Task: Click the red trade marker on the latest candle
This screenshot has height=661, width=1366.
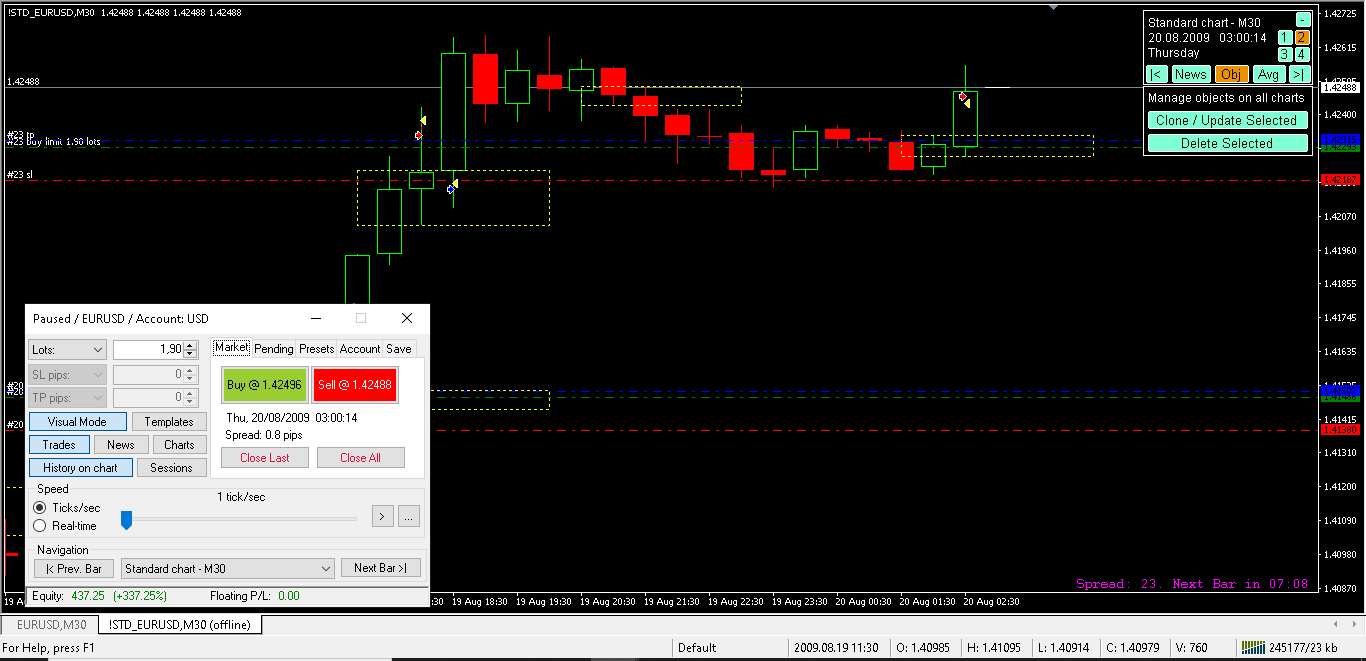Action: [x=962, y=96]
